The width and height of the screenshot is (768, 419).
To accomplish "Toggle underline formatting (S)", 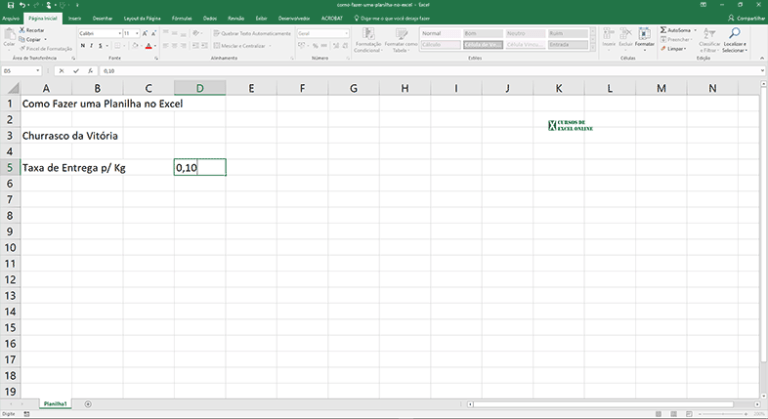I will (100, 46).
